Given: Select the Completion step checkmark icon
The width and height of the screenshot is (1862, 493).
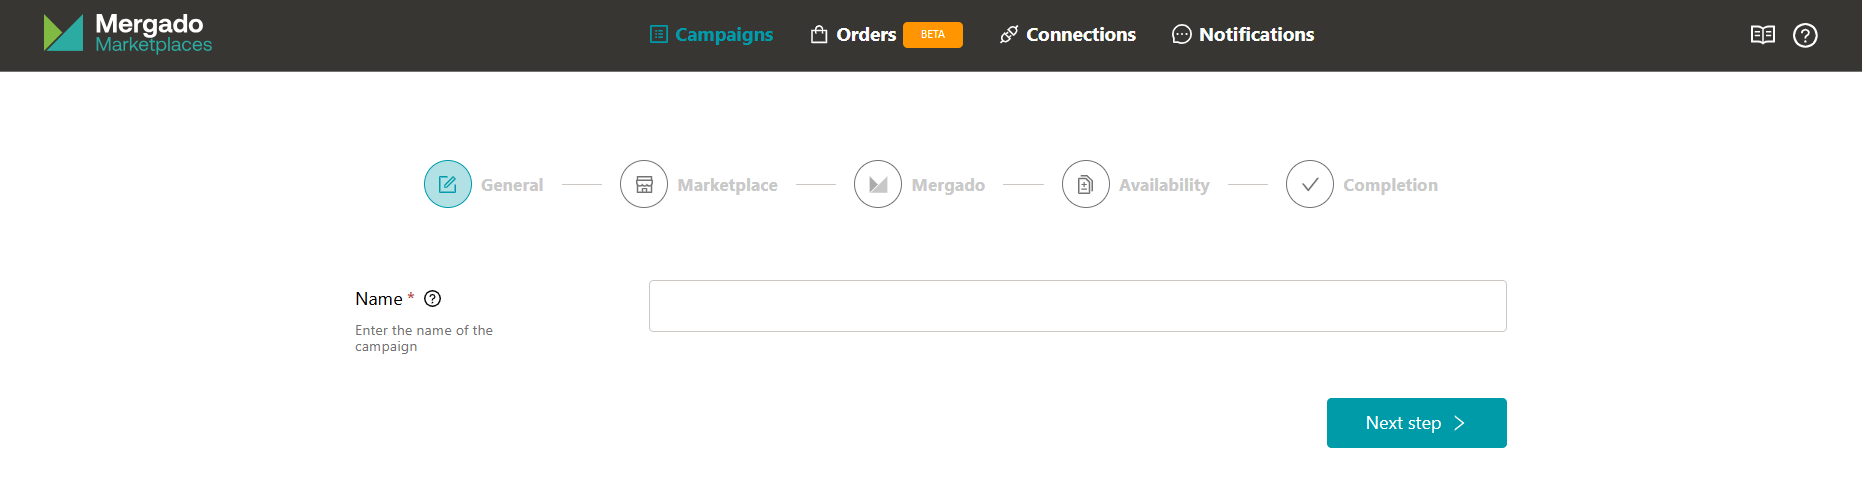Looking at the screenshot, I should tap(1310, 184).
